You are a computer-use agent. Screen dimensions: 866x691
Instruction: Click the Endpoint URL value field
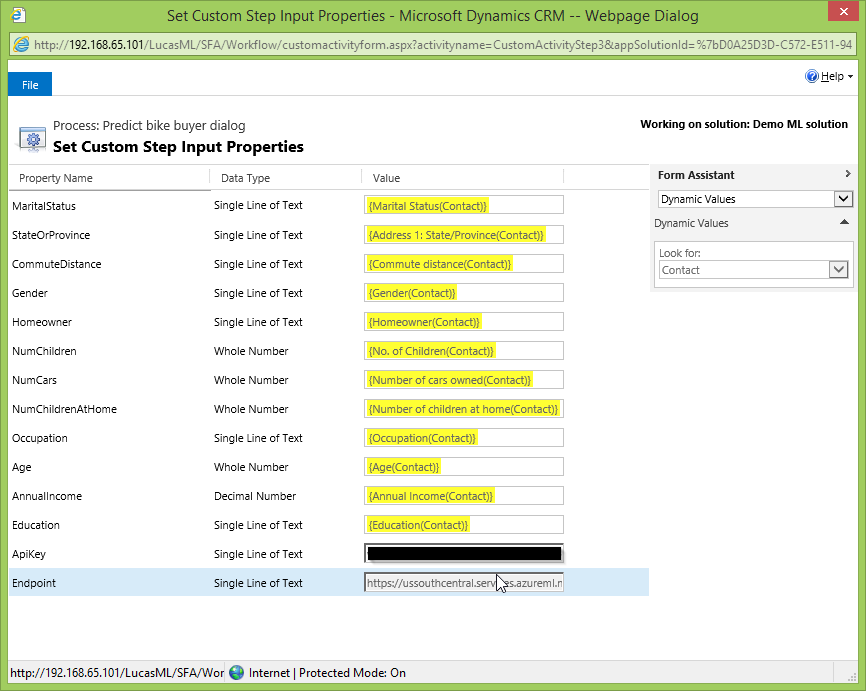[464, 582]
